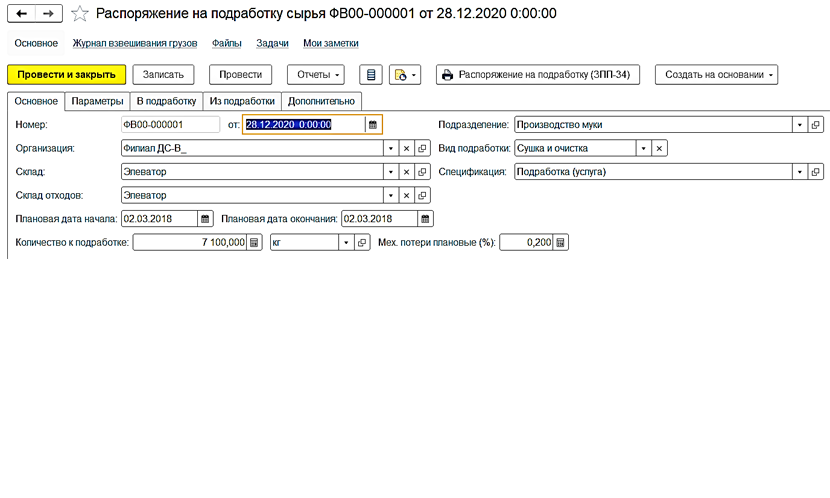830x498 pixels.
Task: Open the Файлы link
Action: (227, 43)
